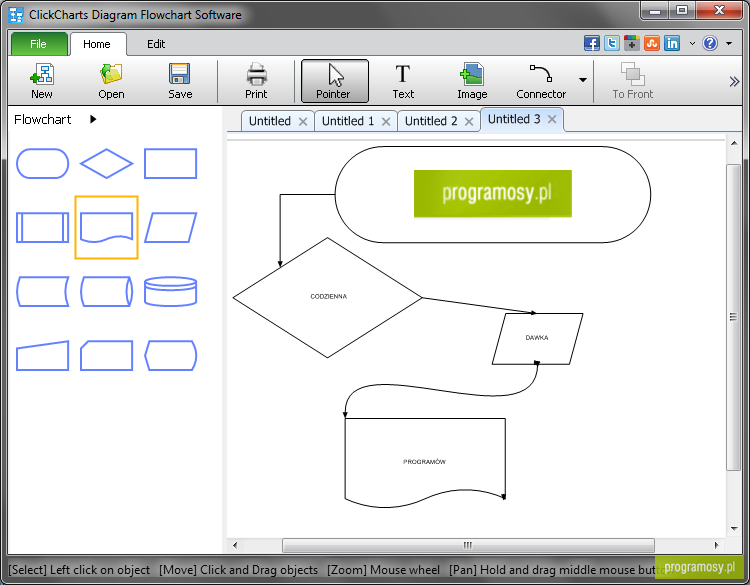Switch to the Untitled document tab
Image resolution: width=750 pixels, height=585 pixels.
coord(270,121)
